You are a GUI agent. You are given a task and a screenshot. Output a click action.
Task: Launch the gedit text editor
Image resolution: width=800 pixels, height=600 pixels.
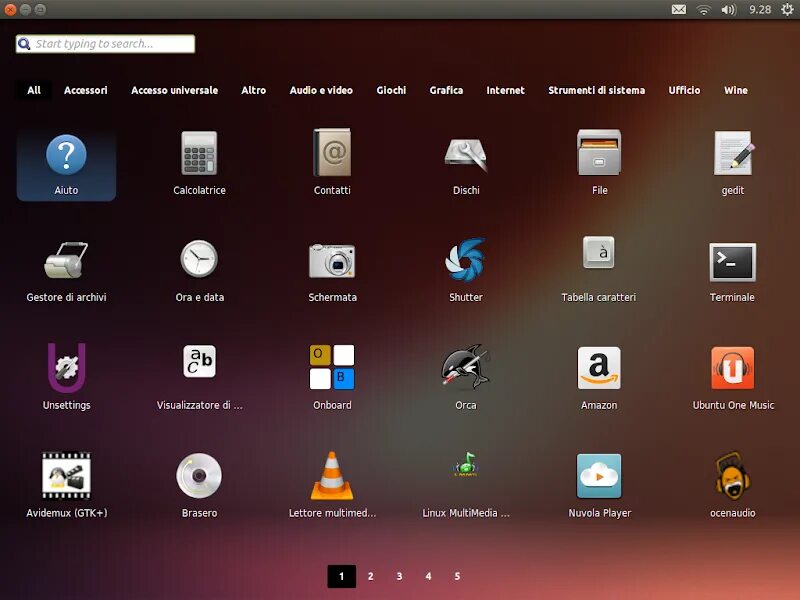[733, 163]
